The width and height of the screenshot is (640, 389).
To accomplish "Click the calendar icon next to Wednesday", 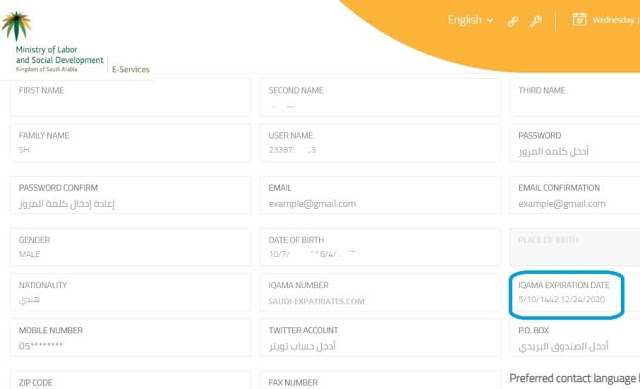I will pyautogui.click(x=579, y=19).
